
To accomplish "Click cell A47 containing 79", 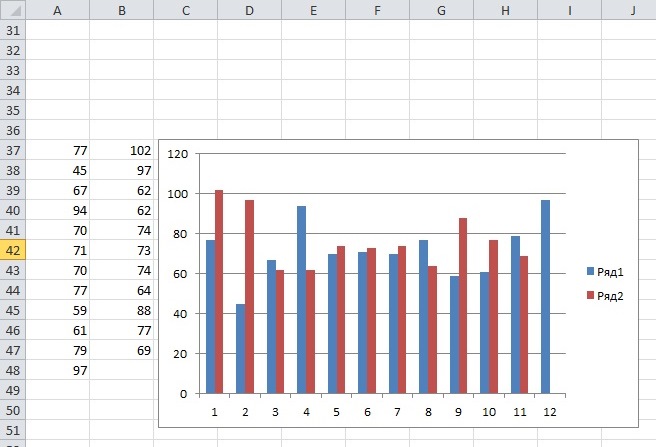I will click(x=58, y=350).
